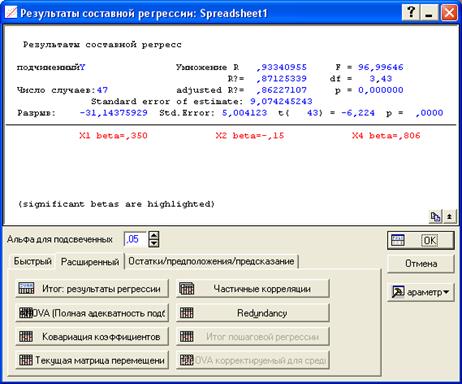The width and height of the screenshot is (462, 384).
Task: Close the dialog with the red X
Action: 449,13
